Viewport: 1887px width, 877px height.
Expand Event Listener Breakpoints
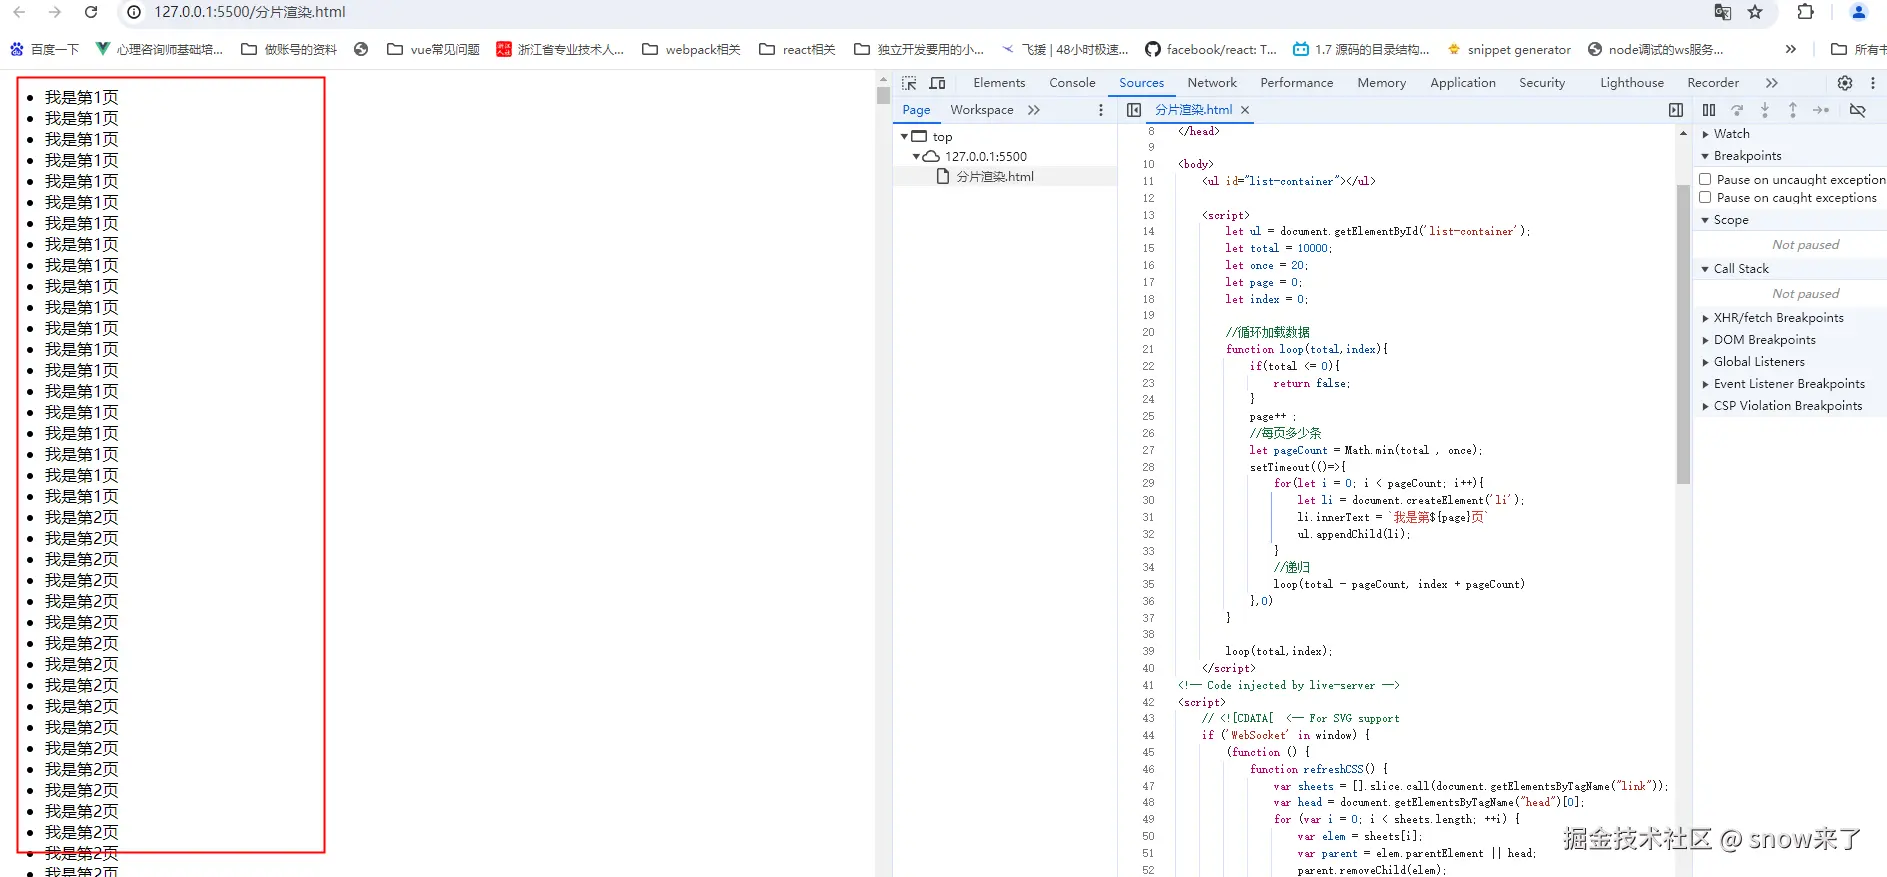pyautogui.click(x=1706, y=384)
